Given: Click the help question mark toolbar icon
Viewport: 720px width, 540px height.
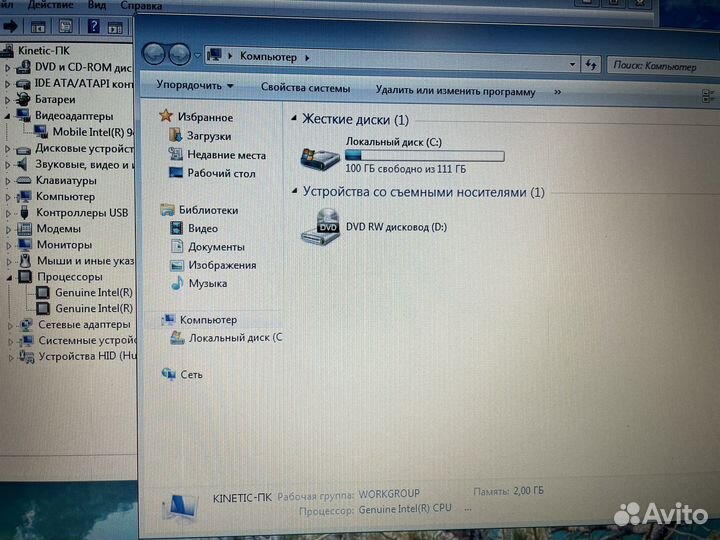Looking at the screenshot, I should click(93, 26).
